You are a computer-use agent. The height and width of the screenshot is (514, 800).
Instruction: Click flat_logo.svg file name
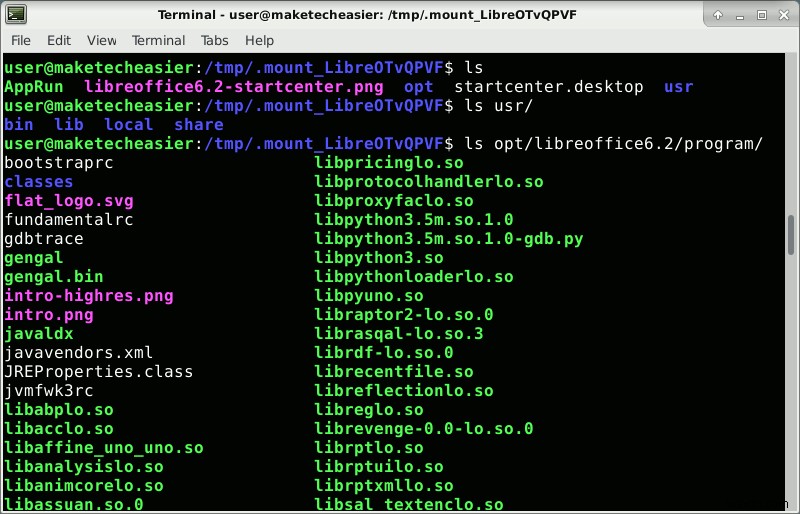[x=69, y=201]
